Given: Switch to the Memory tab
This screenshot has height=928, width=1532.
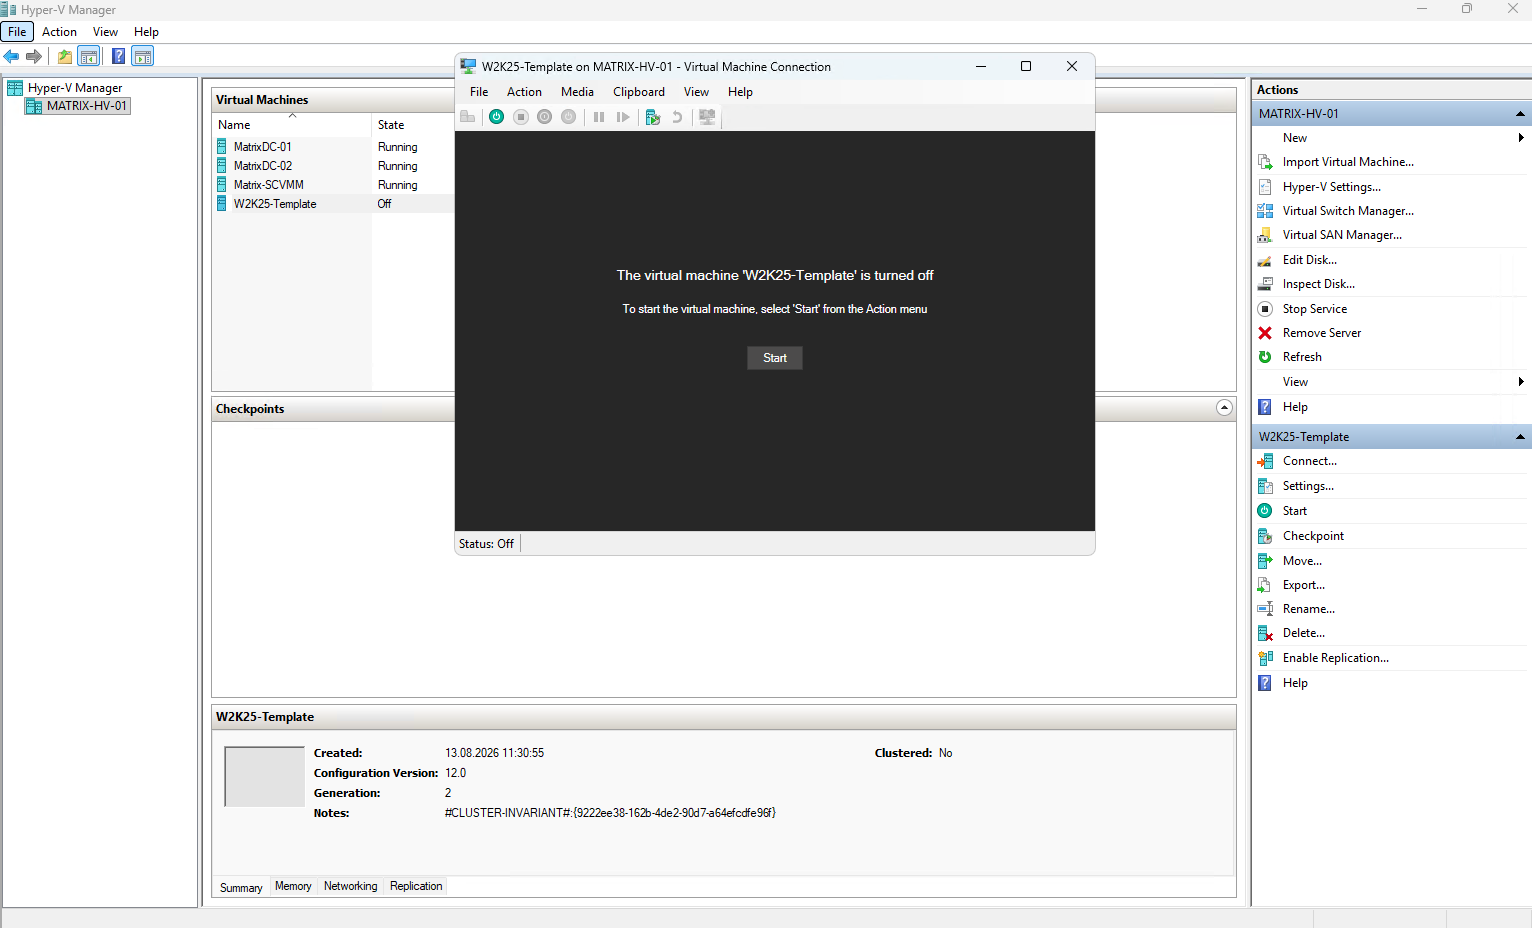Looking at the screenshot, I should [293, 886].
